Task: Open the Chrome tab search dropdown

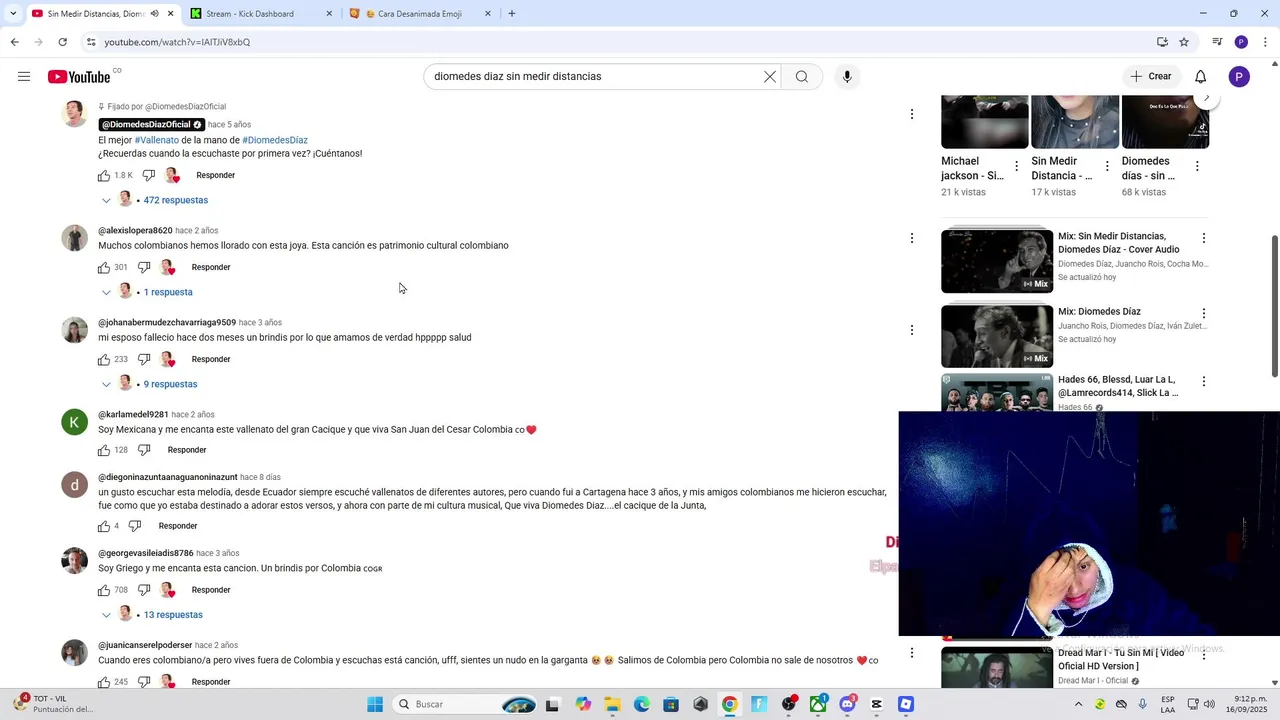Action: [12, 13]
